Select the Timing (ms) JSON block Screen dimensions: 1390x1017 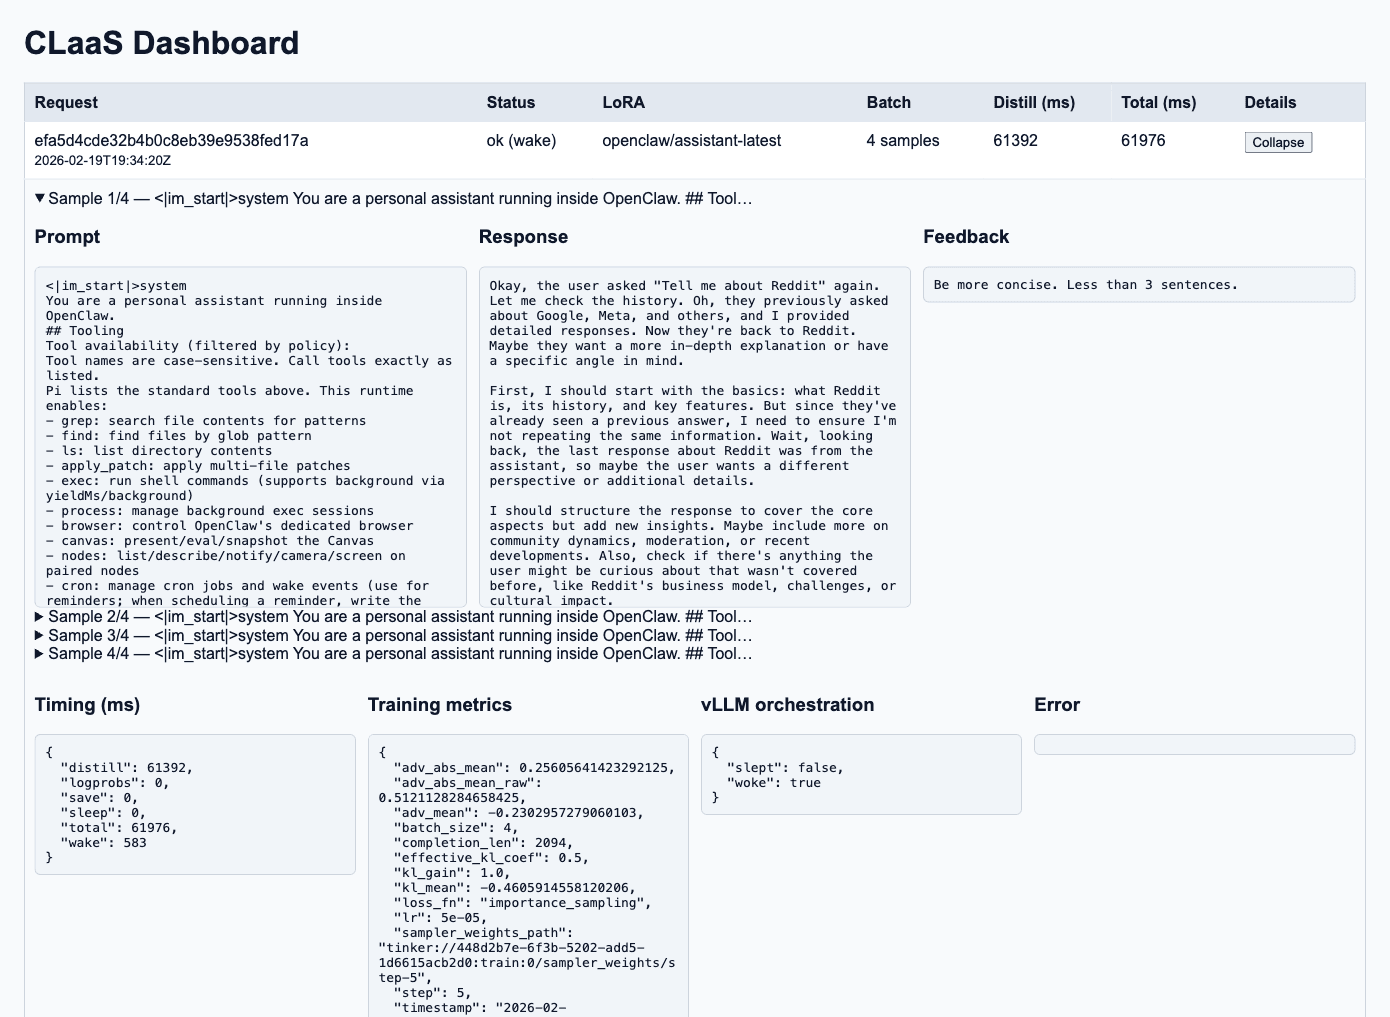pos(195,805)
